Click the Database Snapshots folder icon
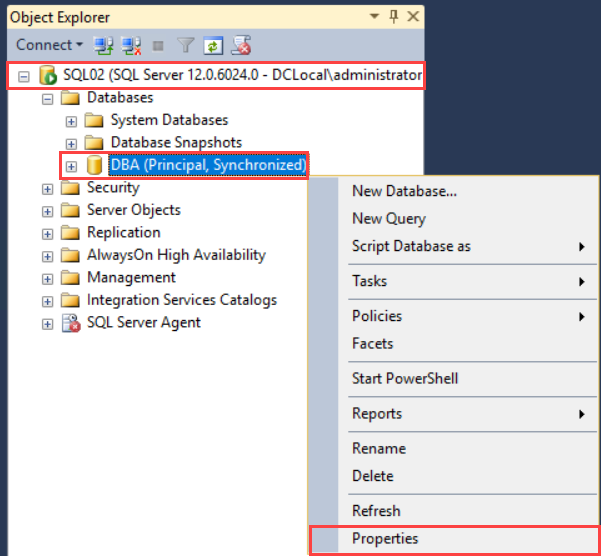This screenshot has width=601, height=556. pos(94,143)
